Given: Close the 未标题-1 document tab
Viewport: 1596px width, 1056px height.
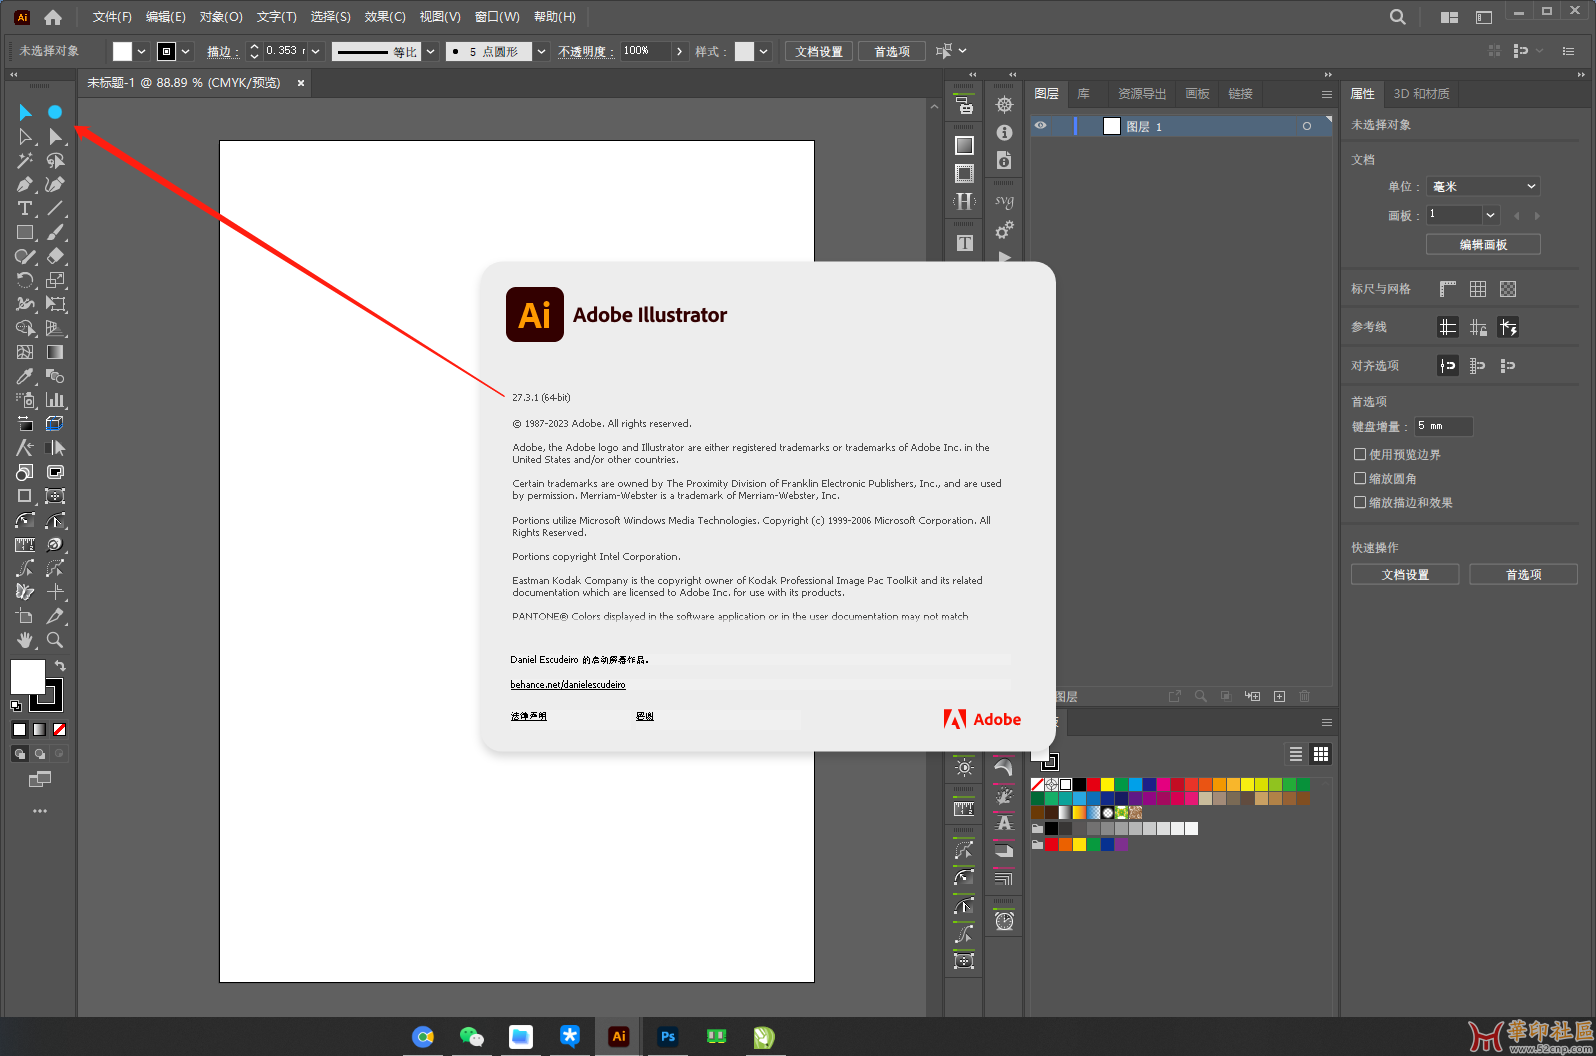Looking at the screenshot, I should click(301, 83).
